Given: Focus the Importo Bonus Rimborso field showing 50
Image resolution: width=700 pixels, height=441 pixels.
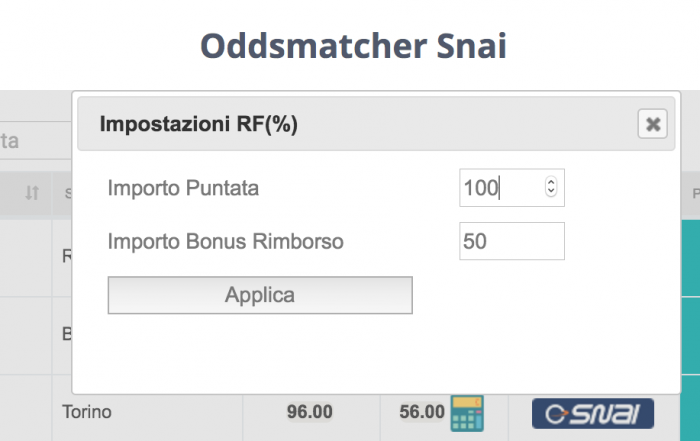Looking at the screenshot, I should tap(512, 241).
